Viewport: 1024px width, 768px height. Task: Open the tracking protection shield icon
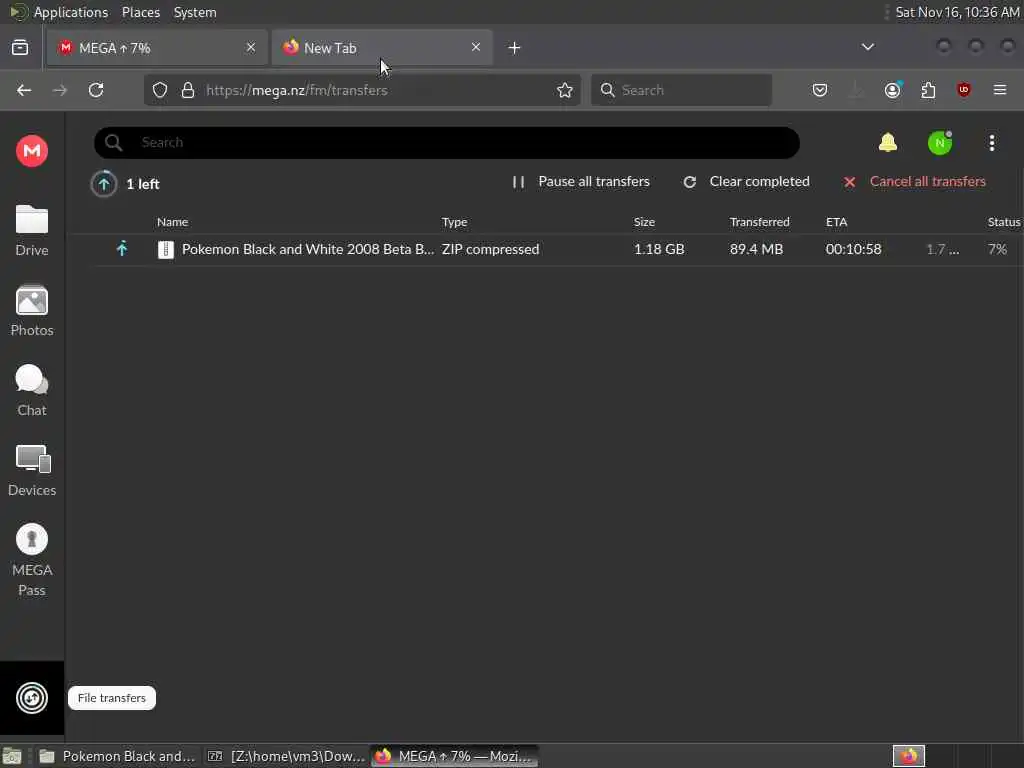[x=160, y=90]
